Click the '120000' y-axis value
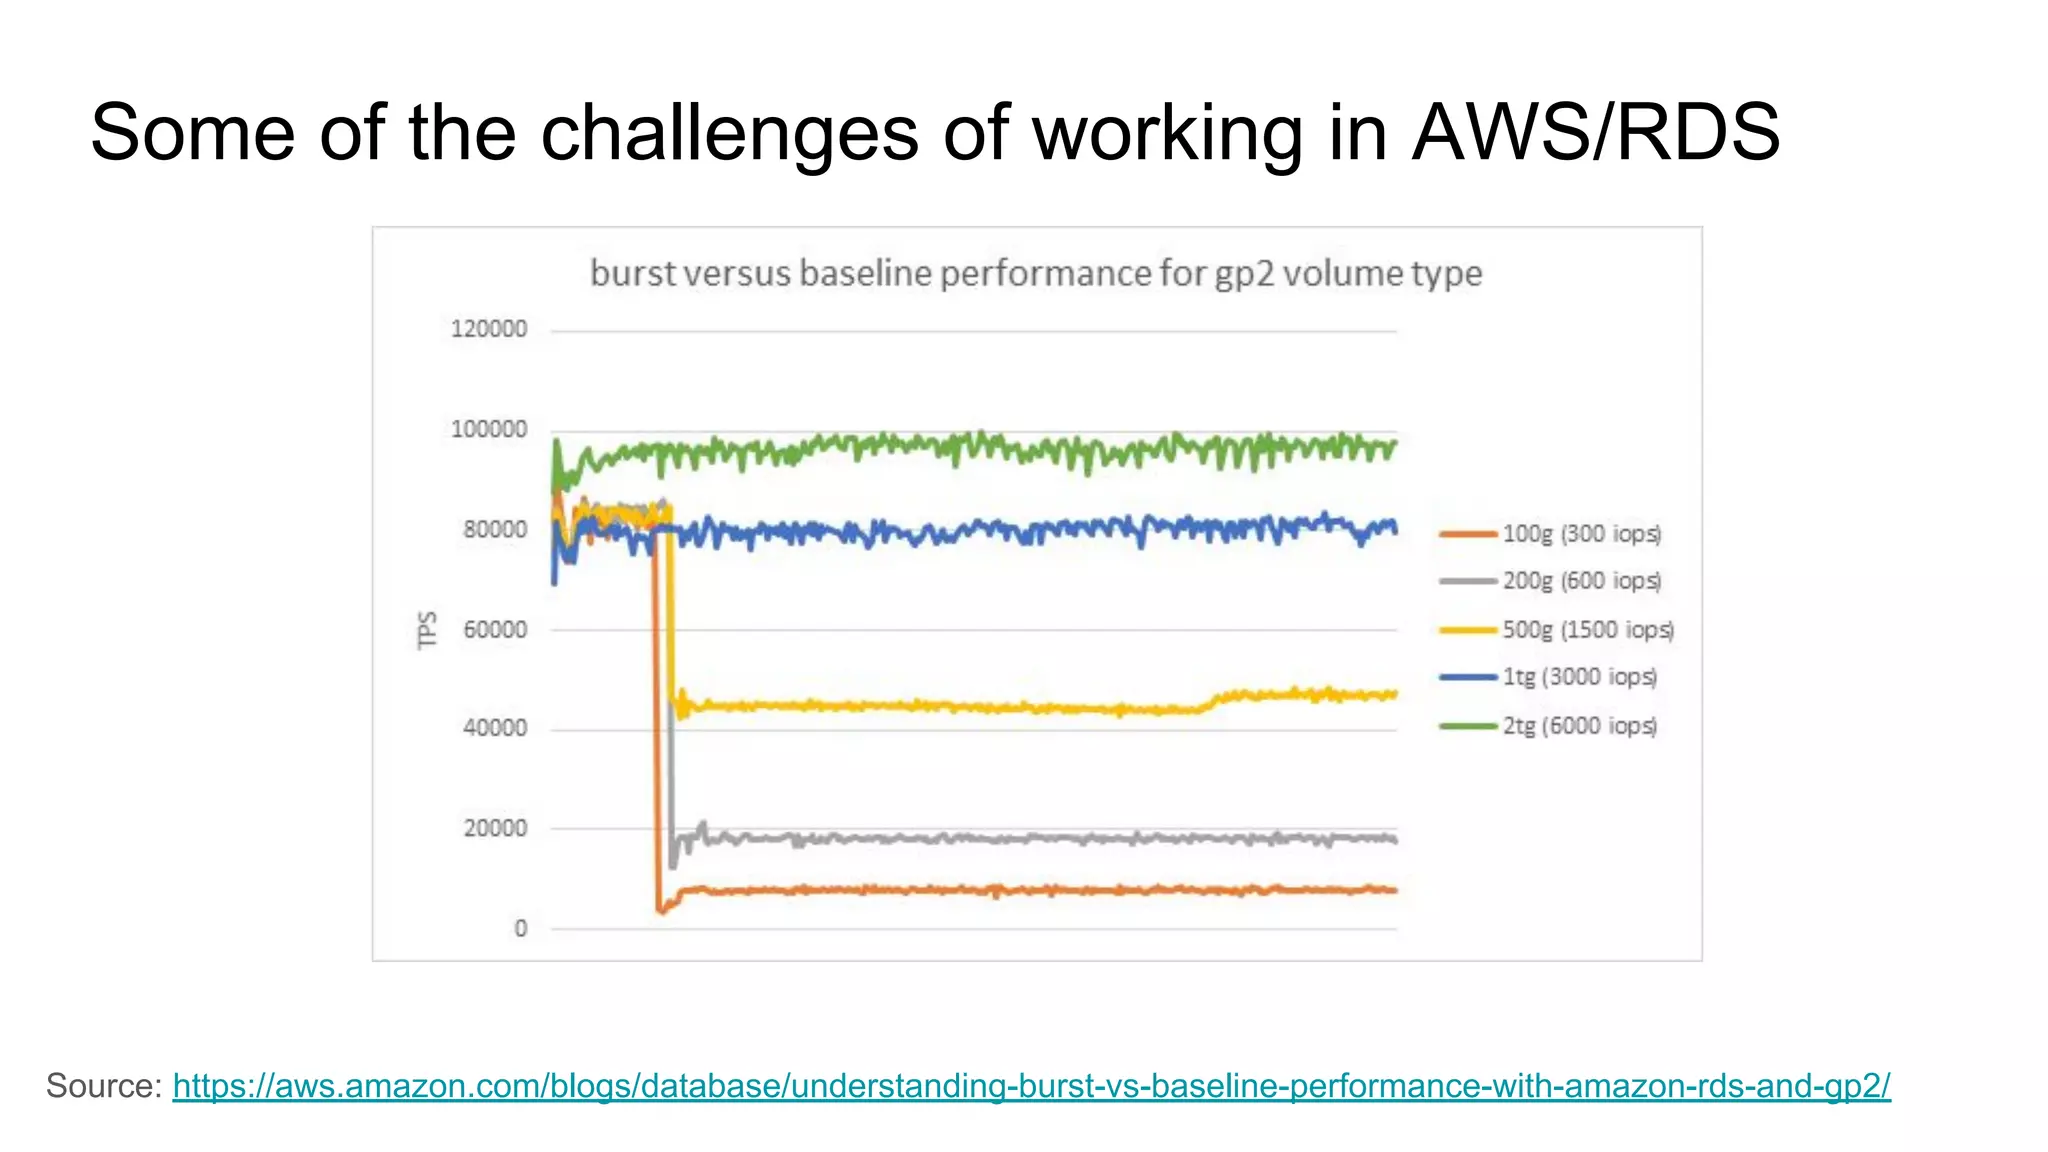Screen dimensions: 2048x1152 point(488,329)
